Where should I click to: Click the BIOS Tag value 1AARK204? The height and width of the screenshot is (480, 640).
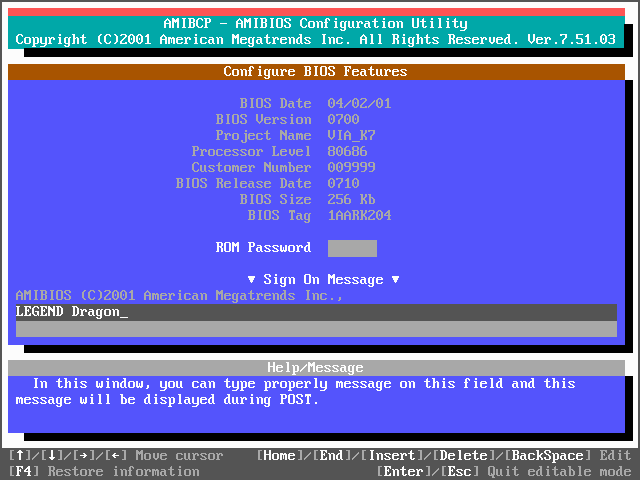pyautogui.click(x=359, y=215)
